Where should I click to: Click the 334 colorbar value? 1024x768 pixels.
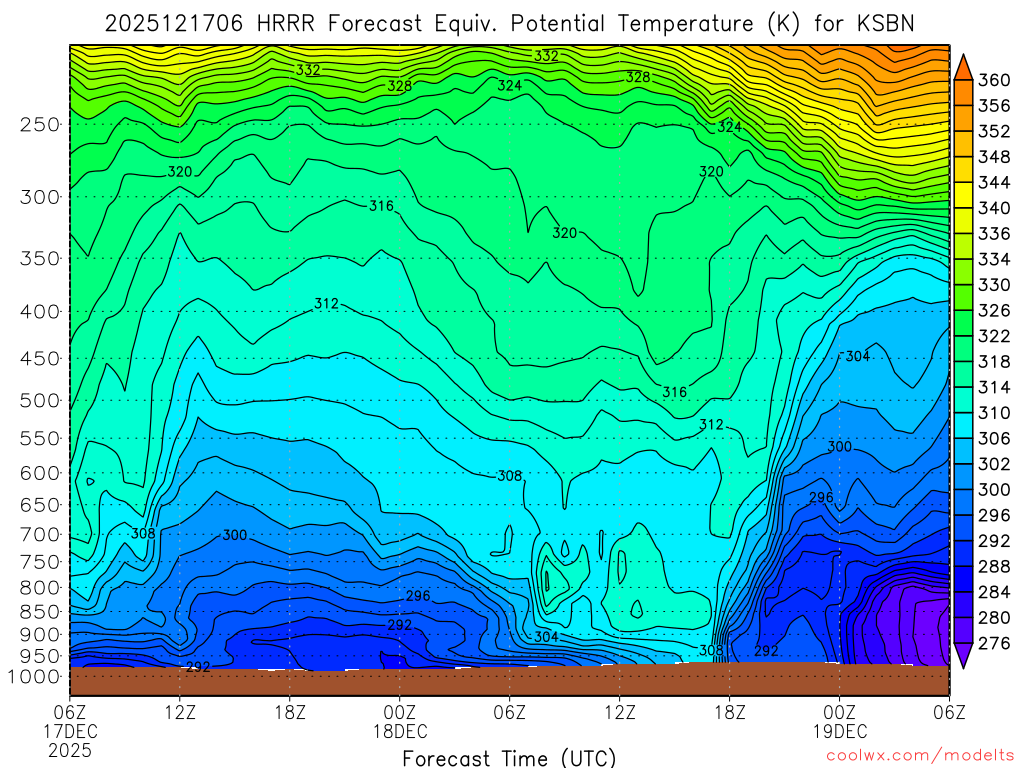994,259
